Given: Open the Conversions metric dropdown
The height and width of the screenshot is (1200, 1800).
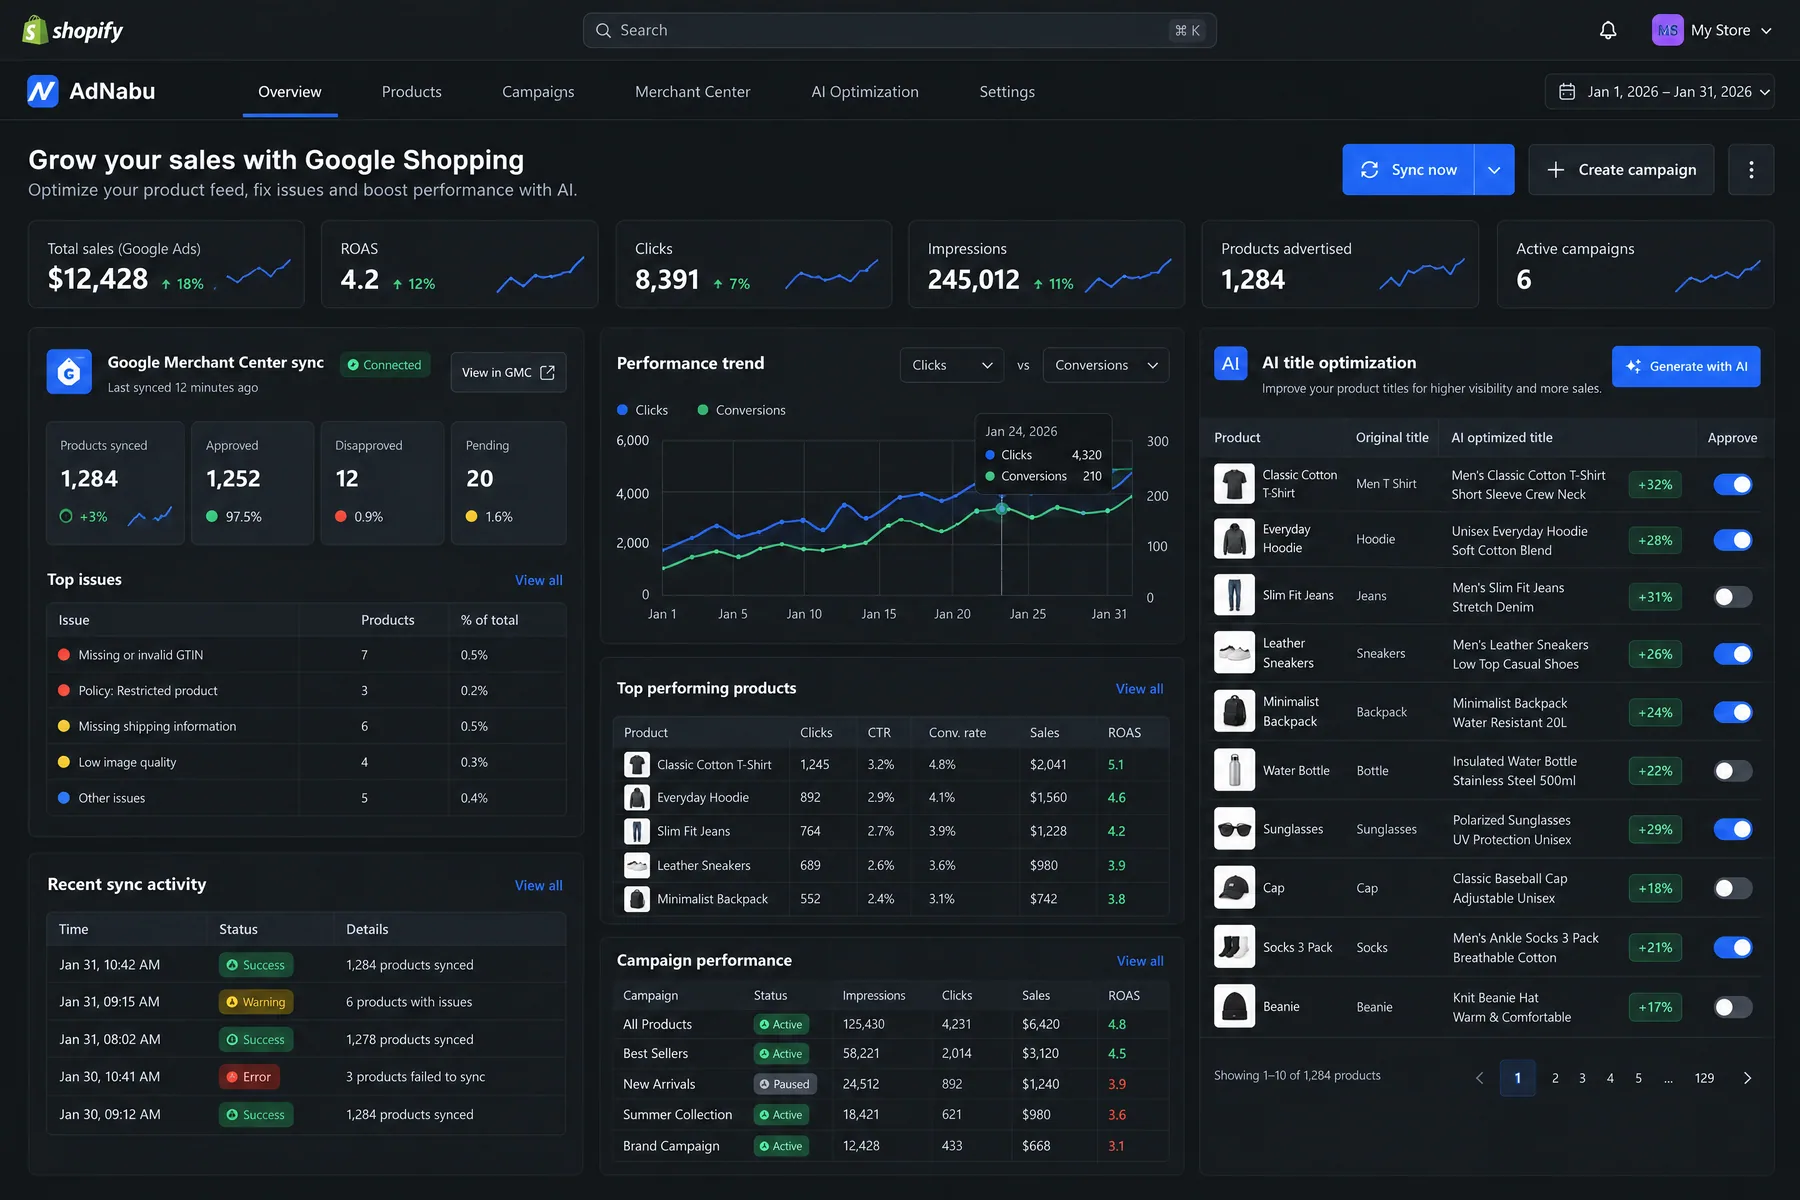Looking at the screenshot, I should point(1106,365).
